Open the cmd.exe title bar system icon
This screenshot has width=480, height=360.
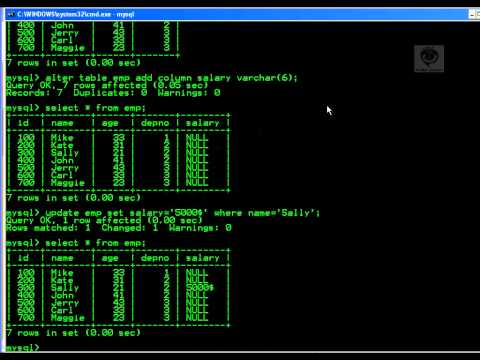[11, 14]
